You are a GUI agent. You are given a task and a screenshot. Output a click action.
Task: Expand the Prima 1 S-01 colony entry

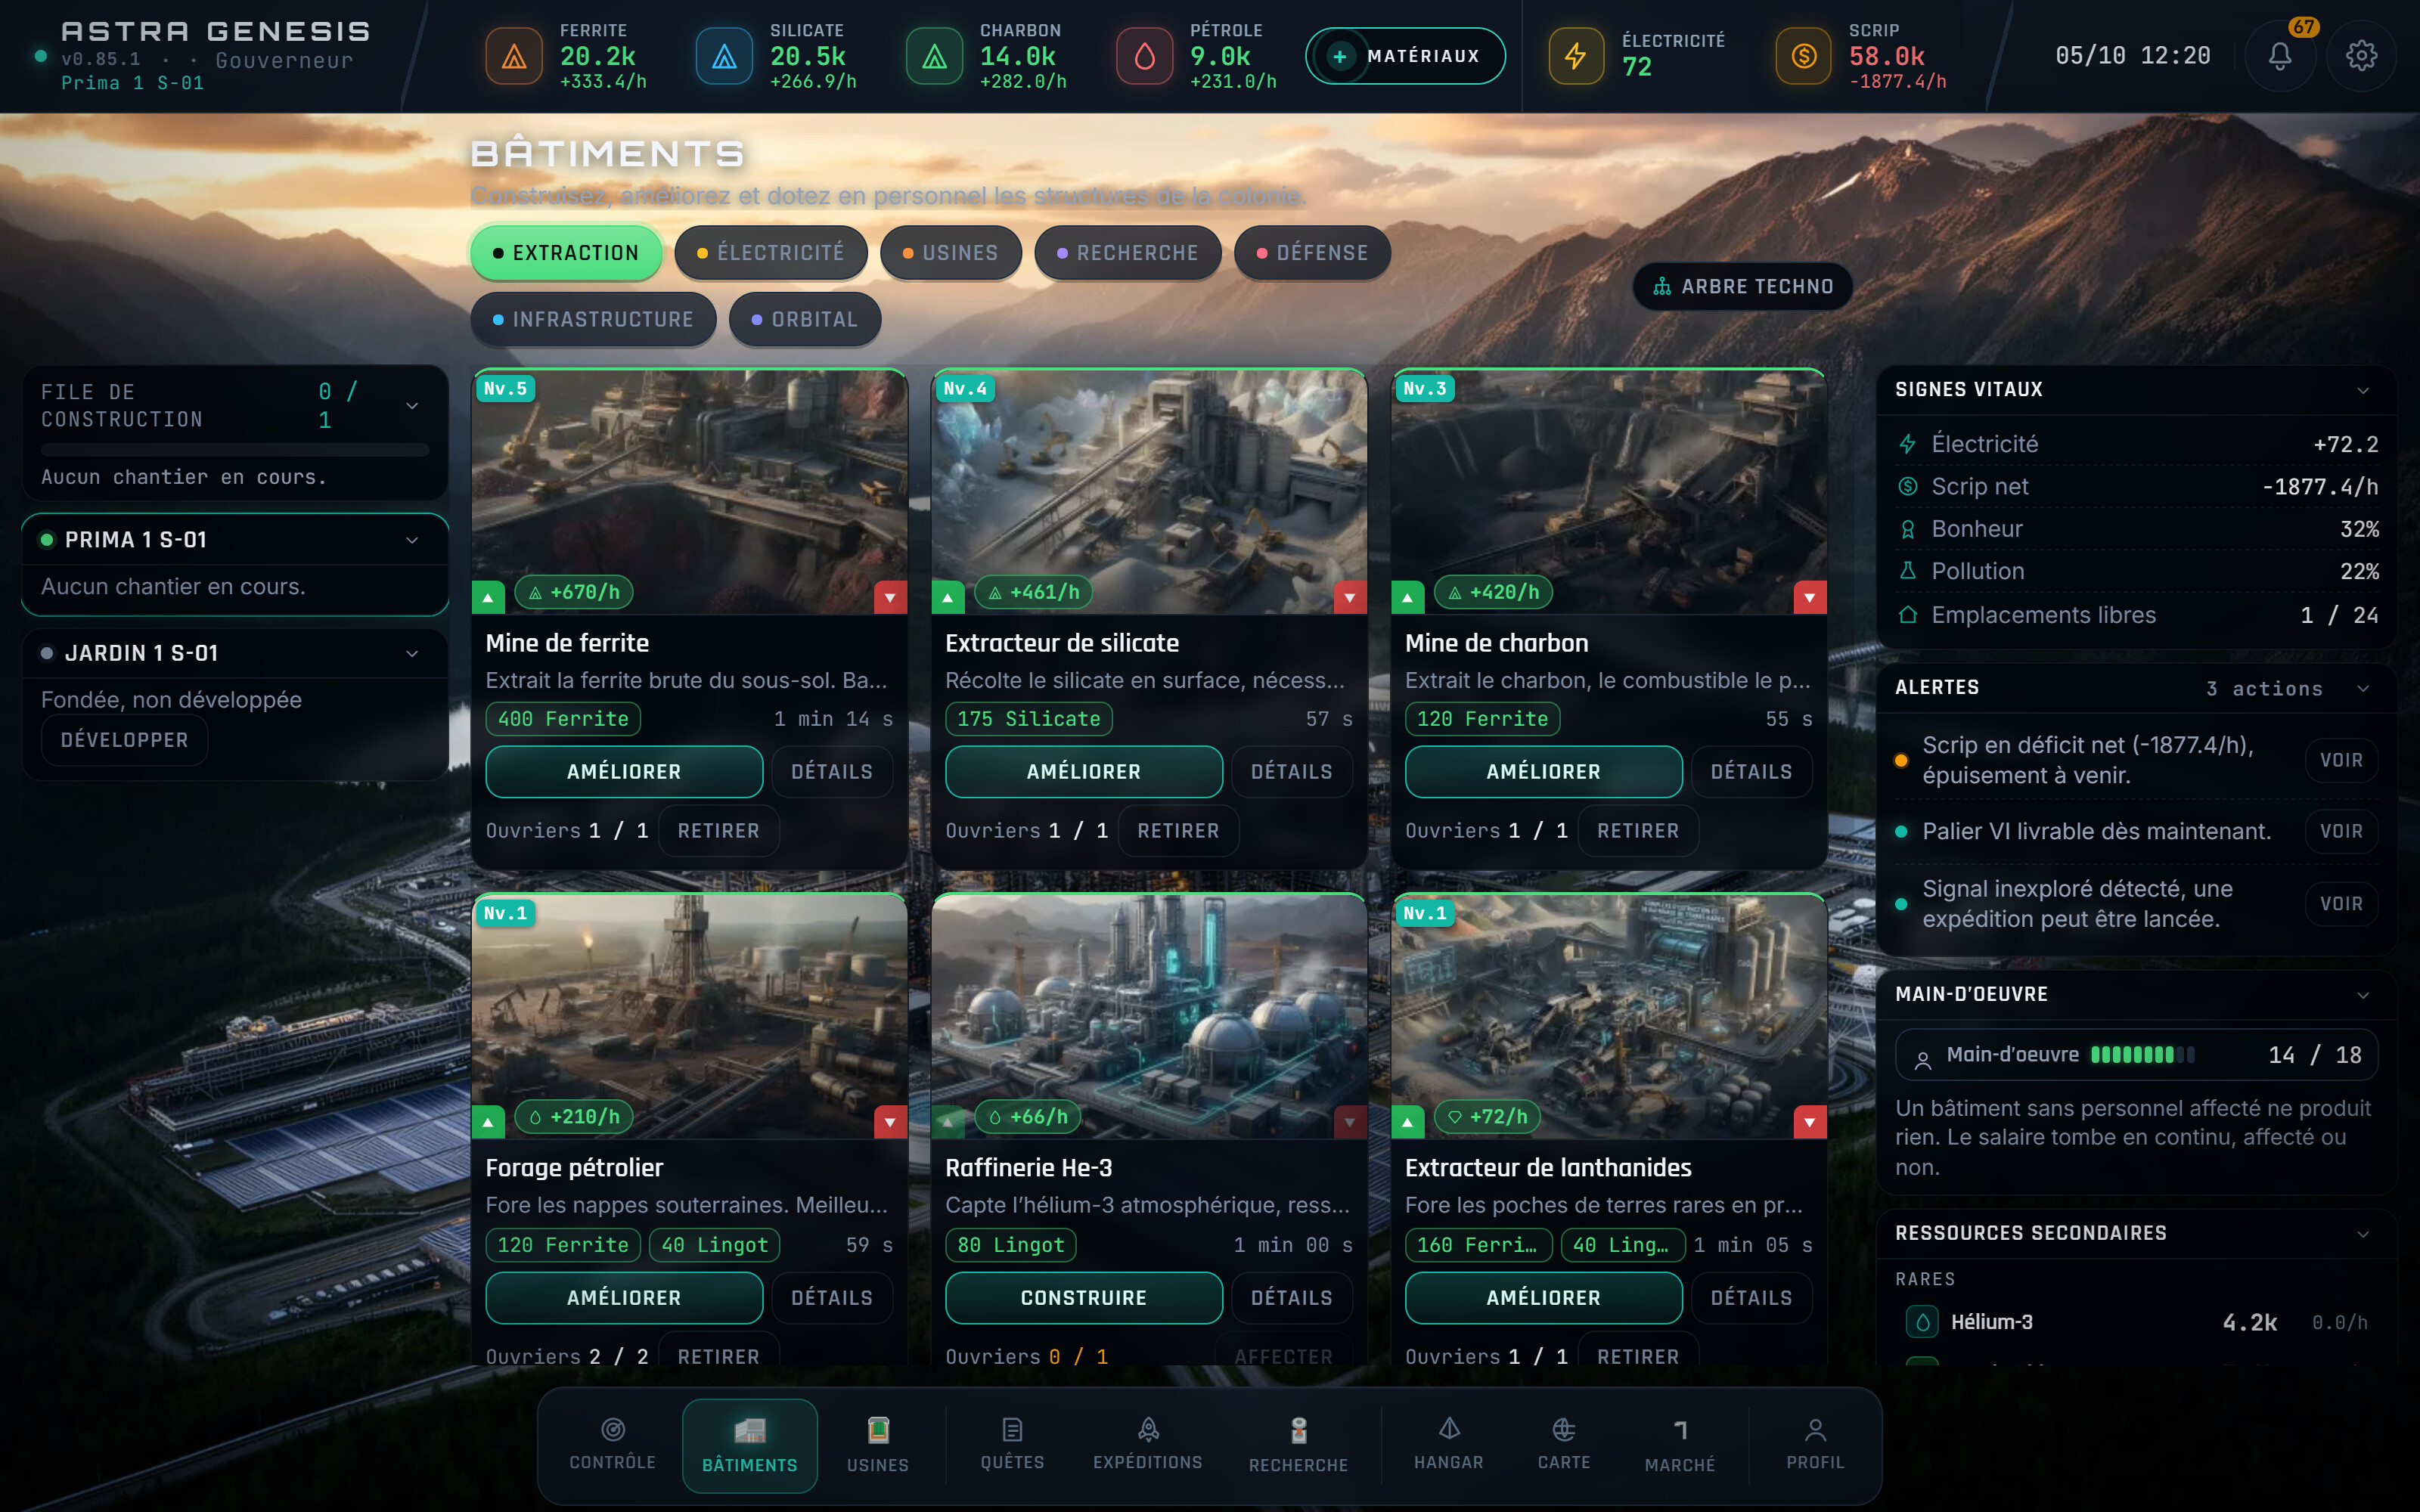pyautogui.click(x=412, y=540)
